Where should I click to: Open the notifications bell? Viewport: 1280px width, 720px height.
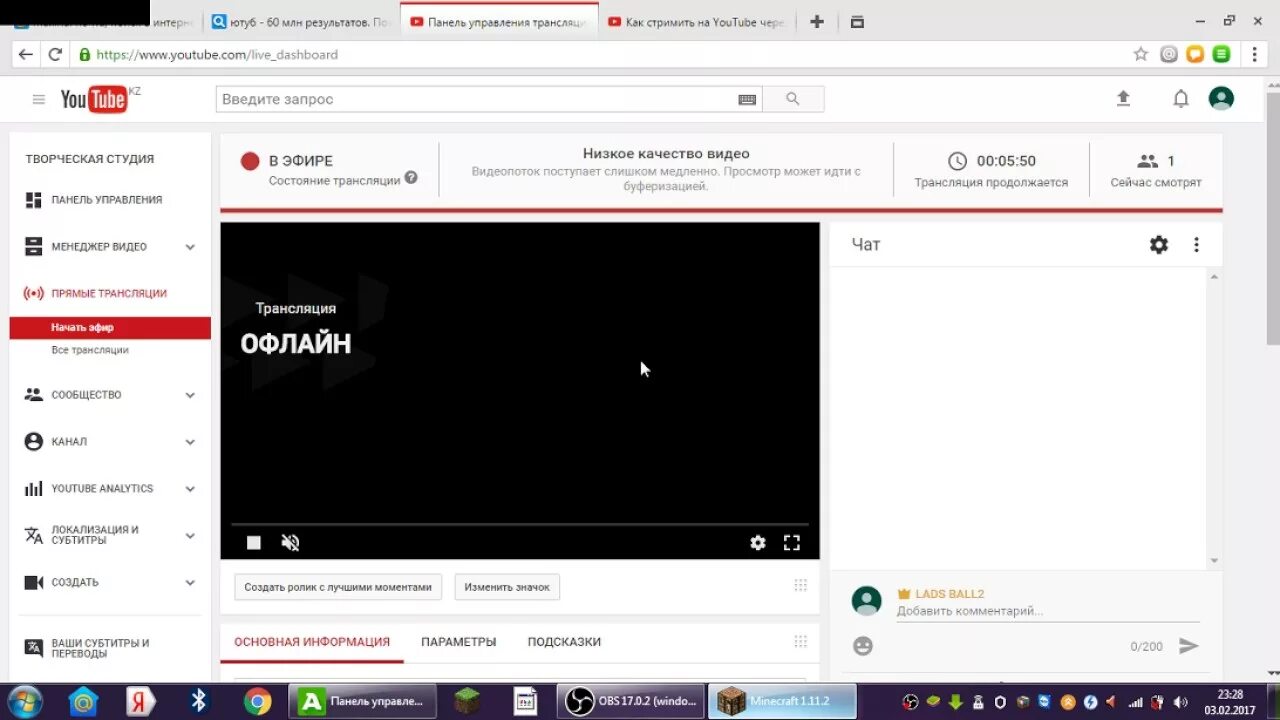click(1181, 98)
